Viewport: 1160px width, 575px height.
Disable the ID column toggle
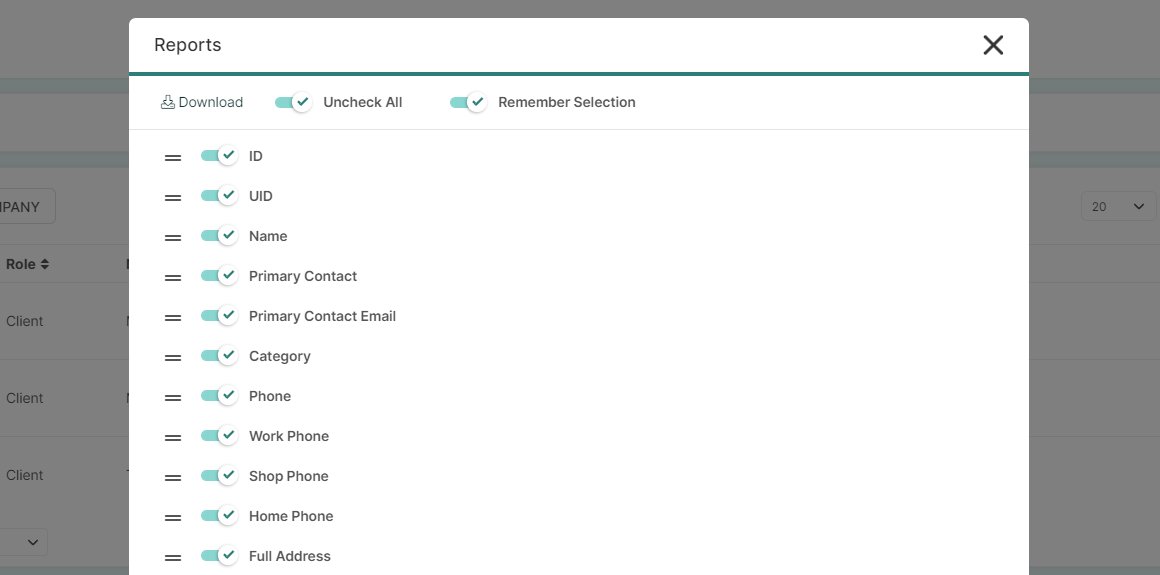(x=220, y=155)
